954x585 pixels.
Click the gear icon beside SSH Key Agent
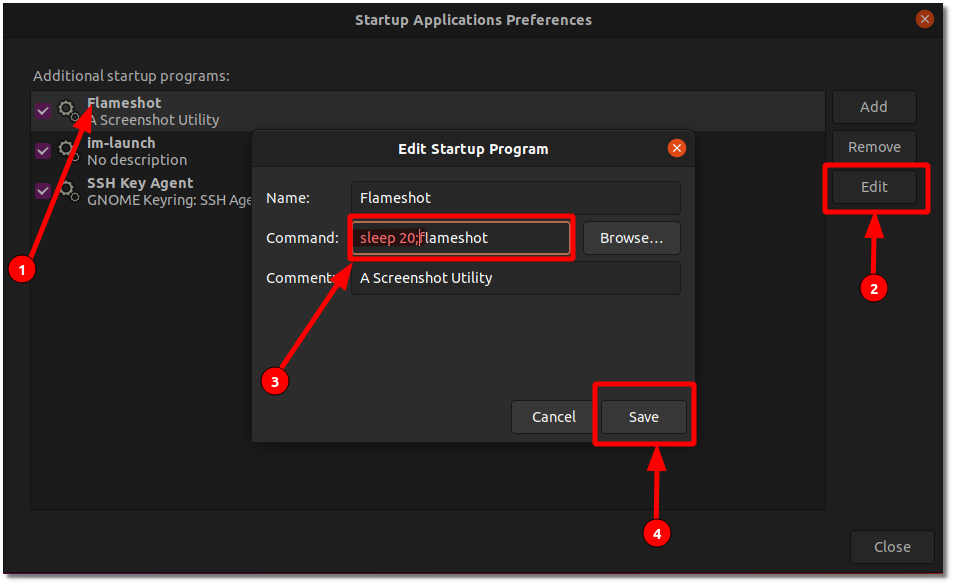click(x=68, y=191)
